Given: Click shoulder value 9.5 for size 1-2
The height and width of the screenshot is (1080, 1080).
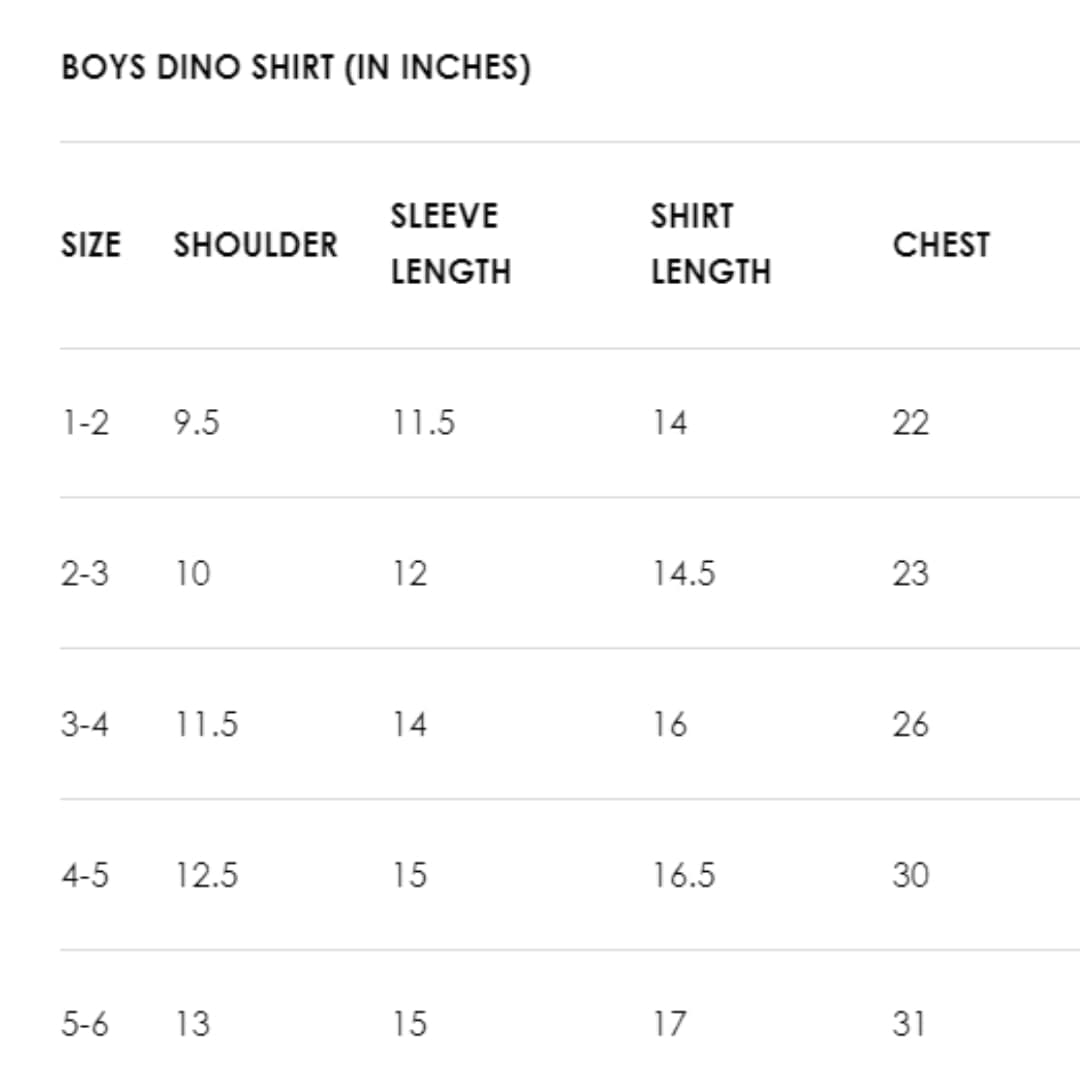Looking at the screenshot, I should tap(196, 423).
